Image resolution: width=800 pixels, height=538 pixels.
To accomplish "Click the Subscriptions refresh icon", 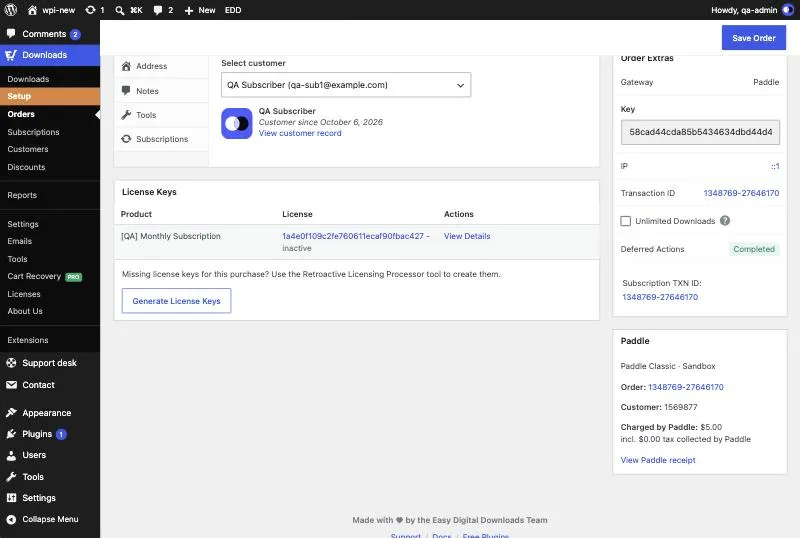I will [126, 139].
